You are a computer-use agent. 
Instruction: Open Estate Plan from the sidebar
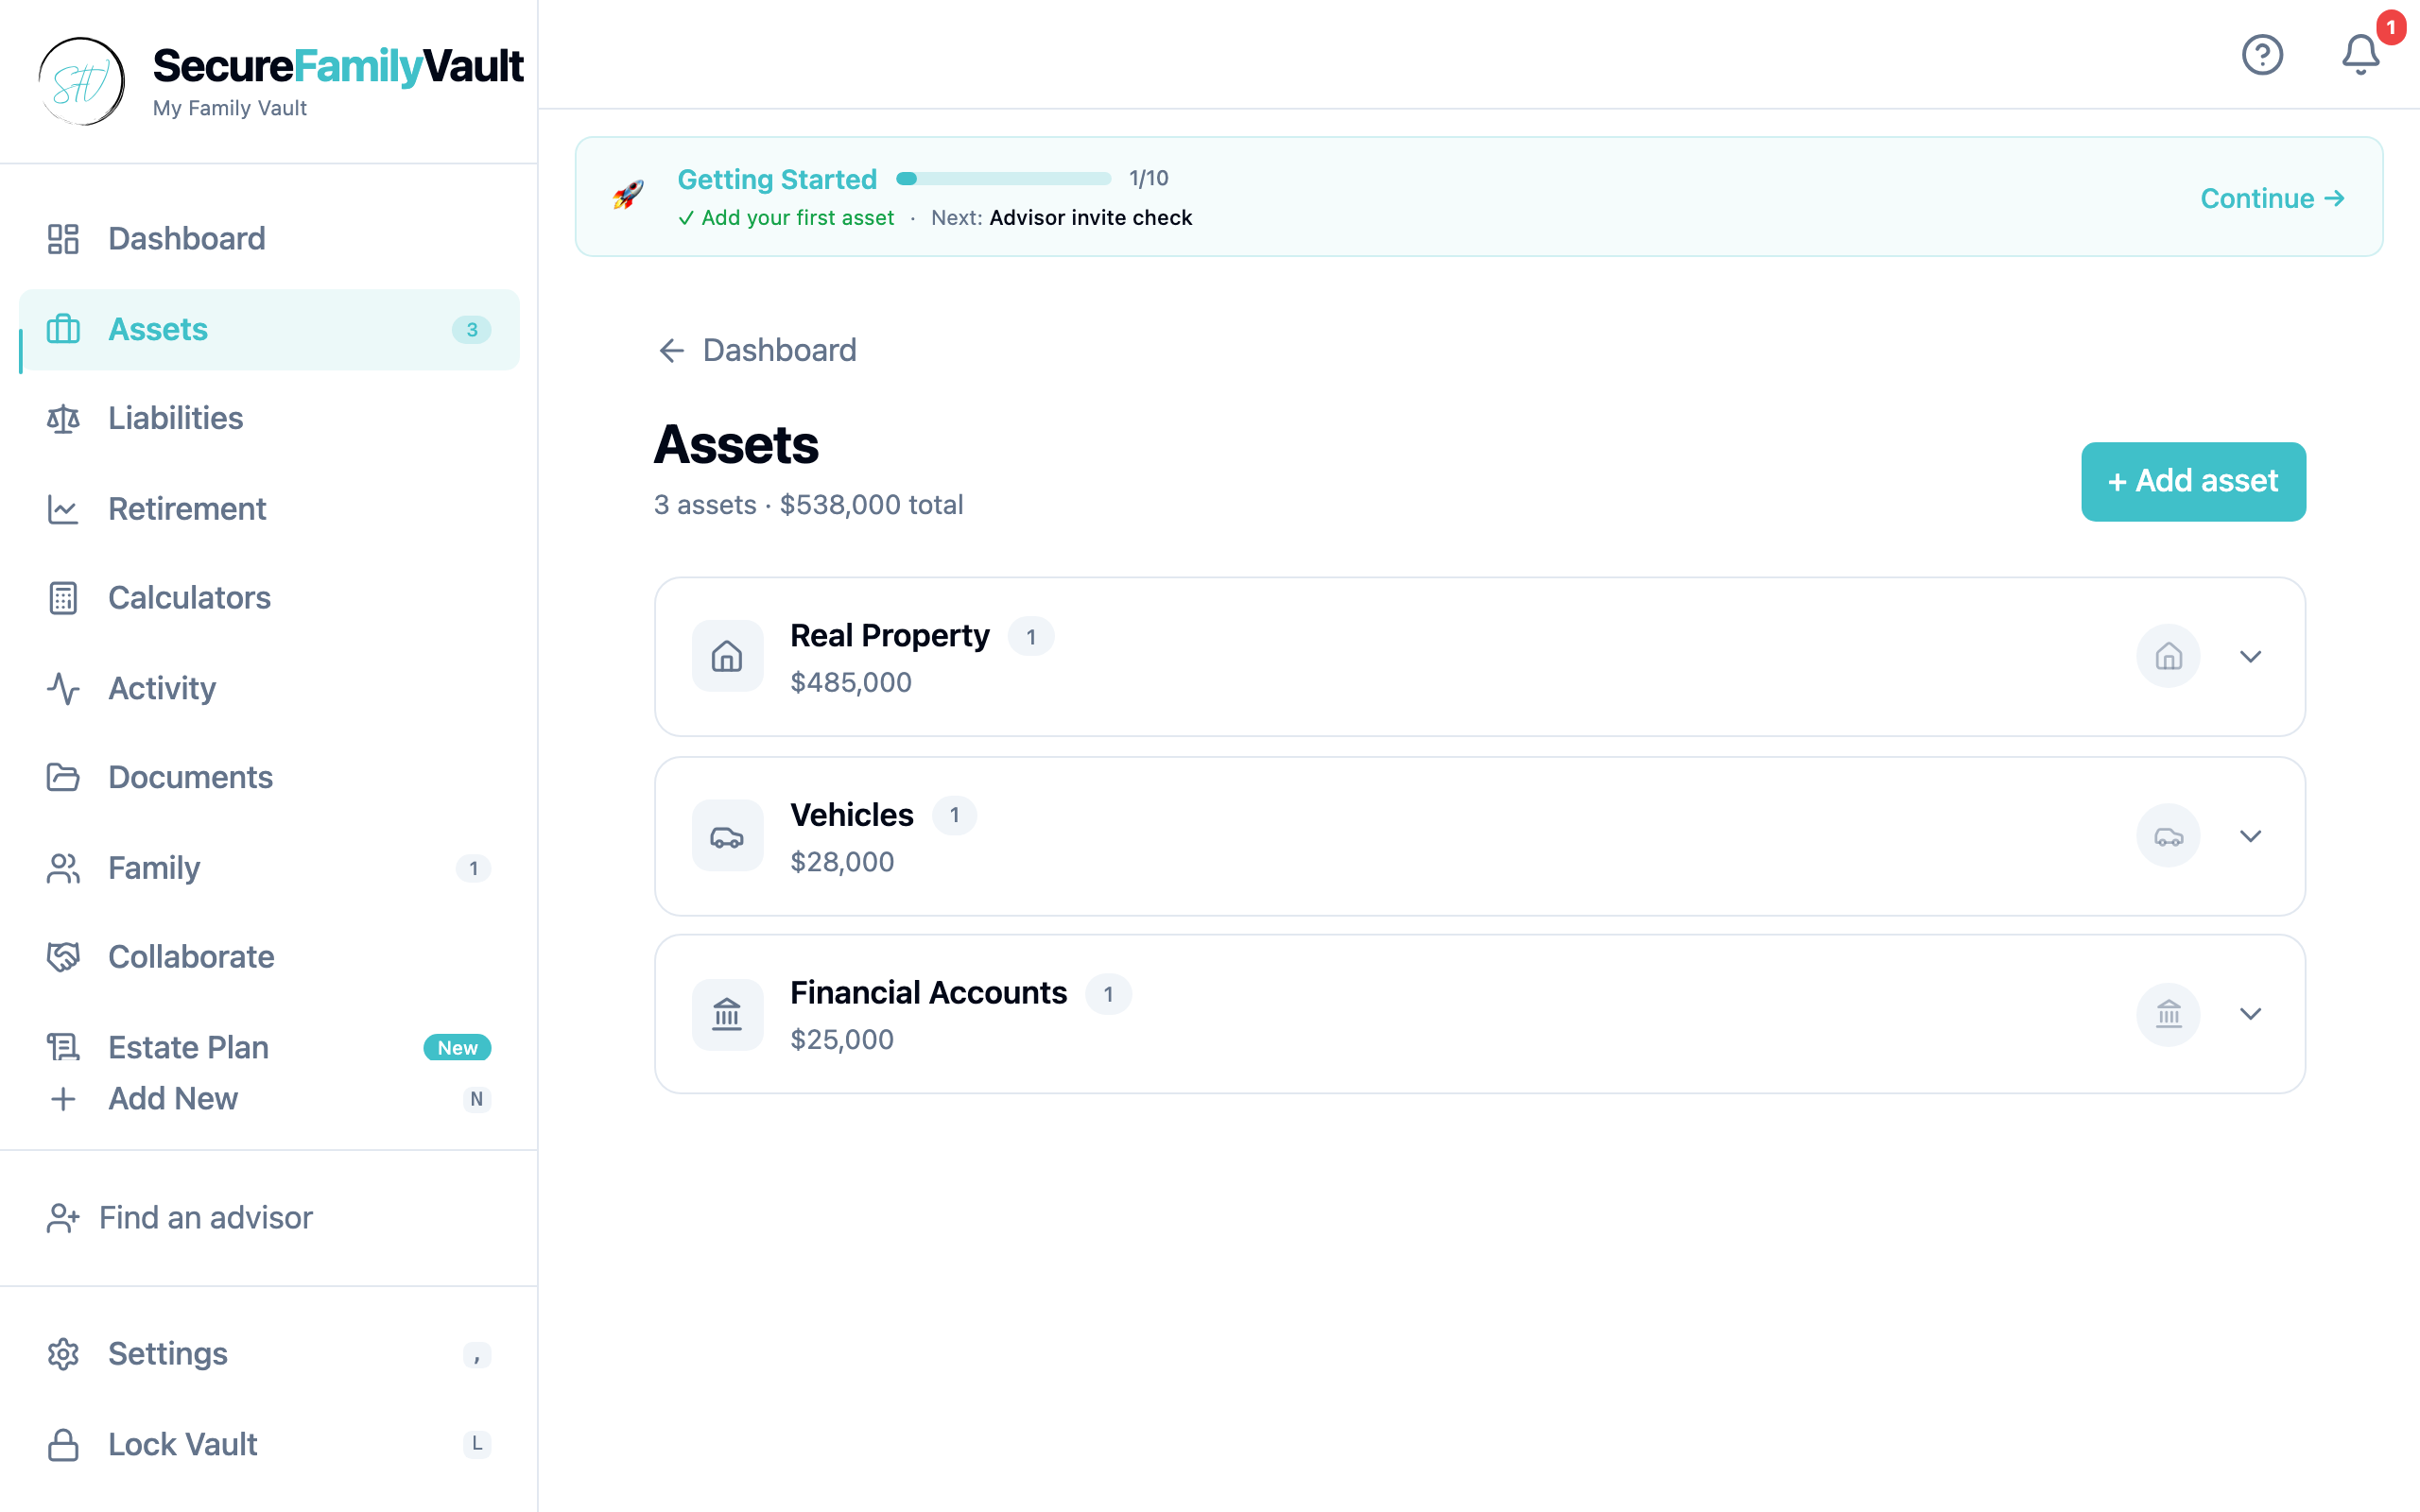[x=269, y=1047]
